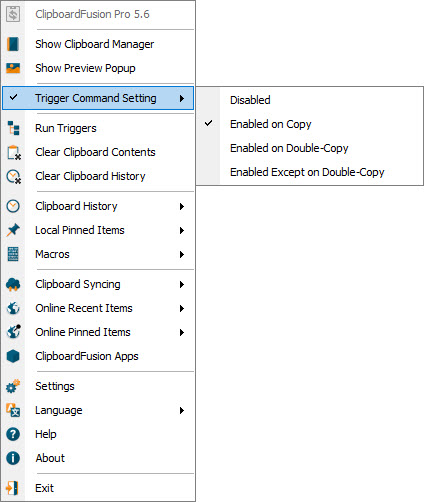This screenshot has width=424, height=502.
Task: Expand the Clipboard History submenu arrow
Action: [x=182, y=206]
